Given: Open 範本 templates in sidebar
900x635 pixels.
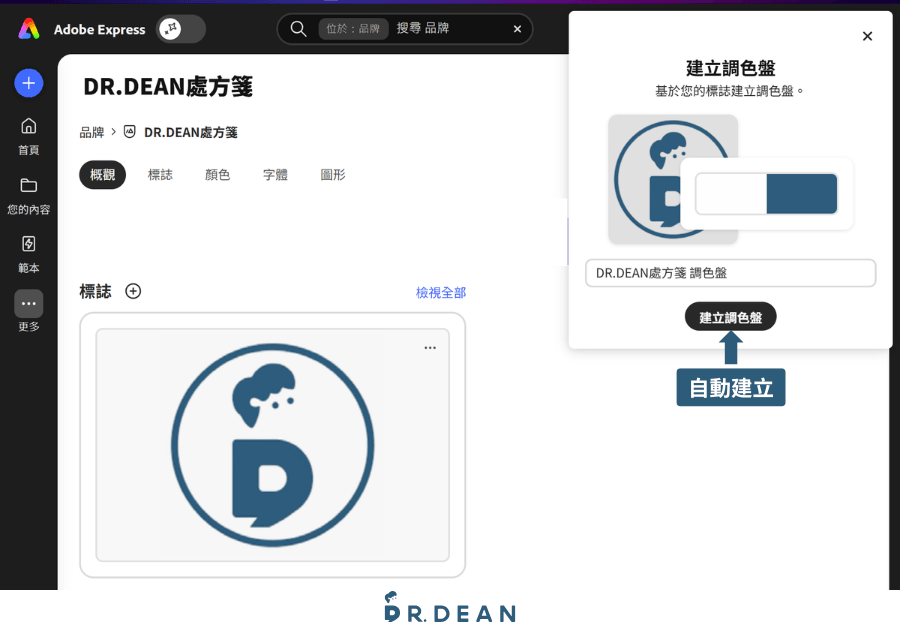Looking at the screenshot, I should pyautogui.click(x=29, y=255).
